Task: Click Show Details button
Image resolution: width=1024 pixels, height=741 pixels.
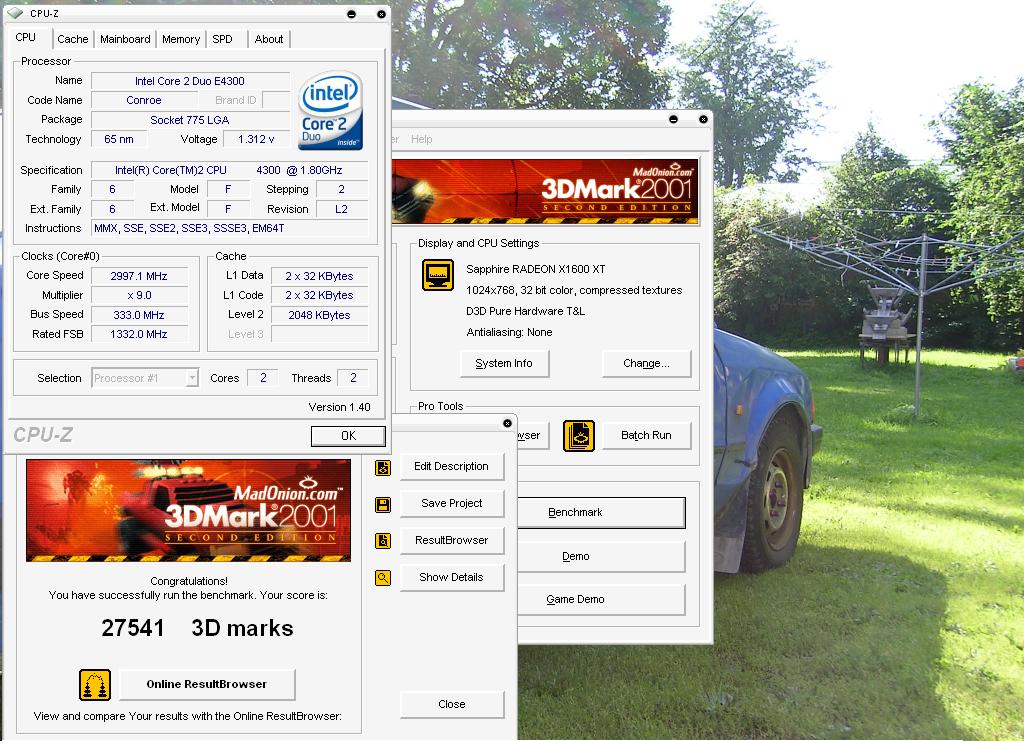Action: (451, 577)
